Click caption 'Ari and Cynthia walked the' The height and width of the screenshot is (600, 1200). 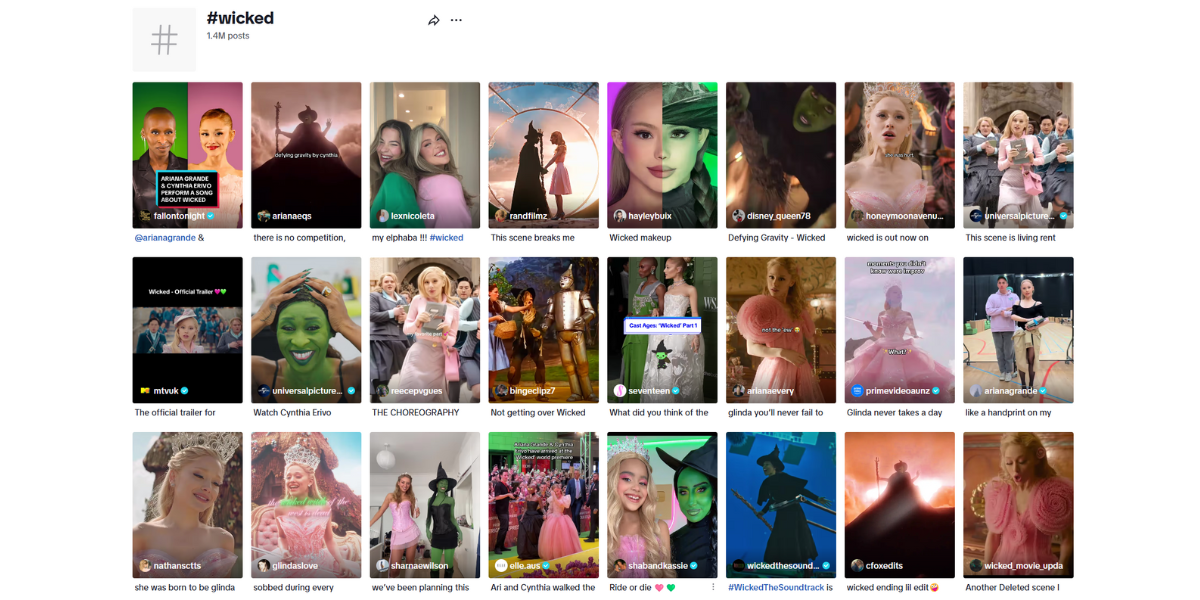pyautogui.click(x=543, y=588)
